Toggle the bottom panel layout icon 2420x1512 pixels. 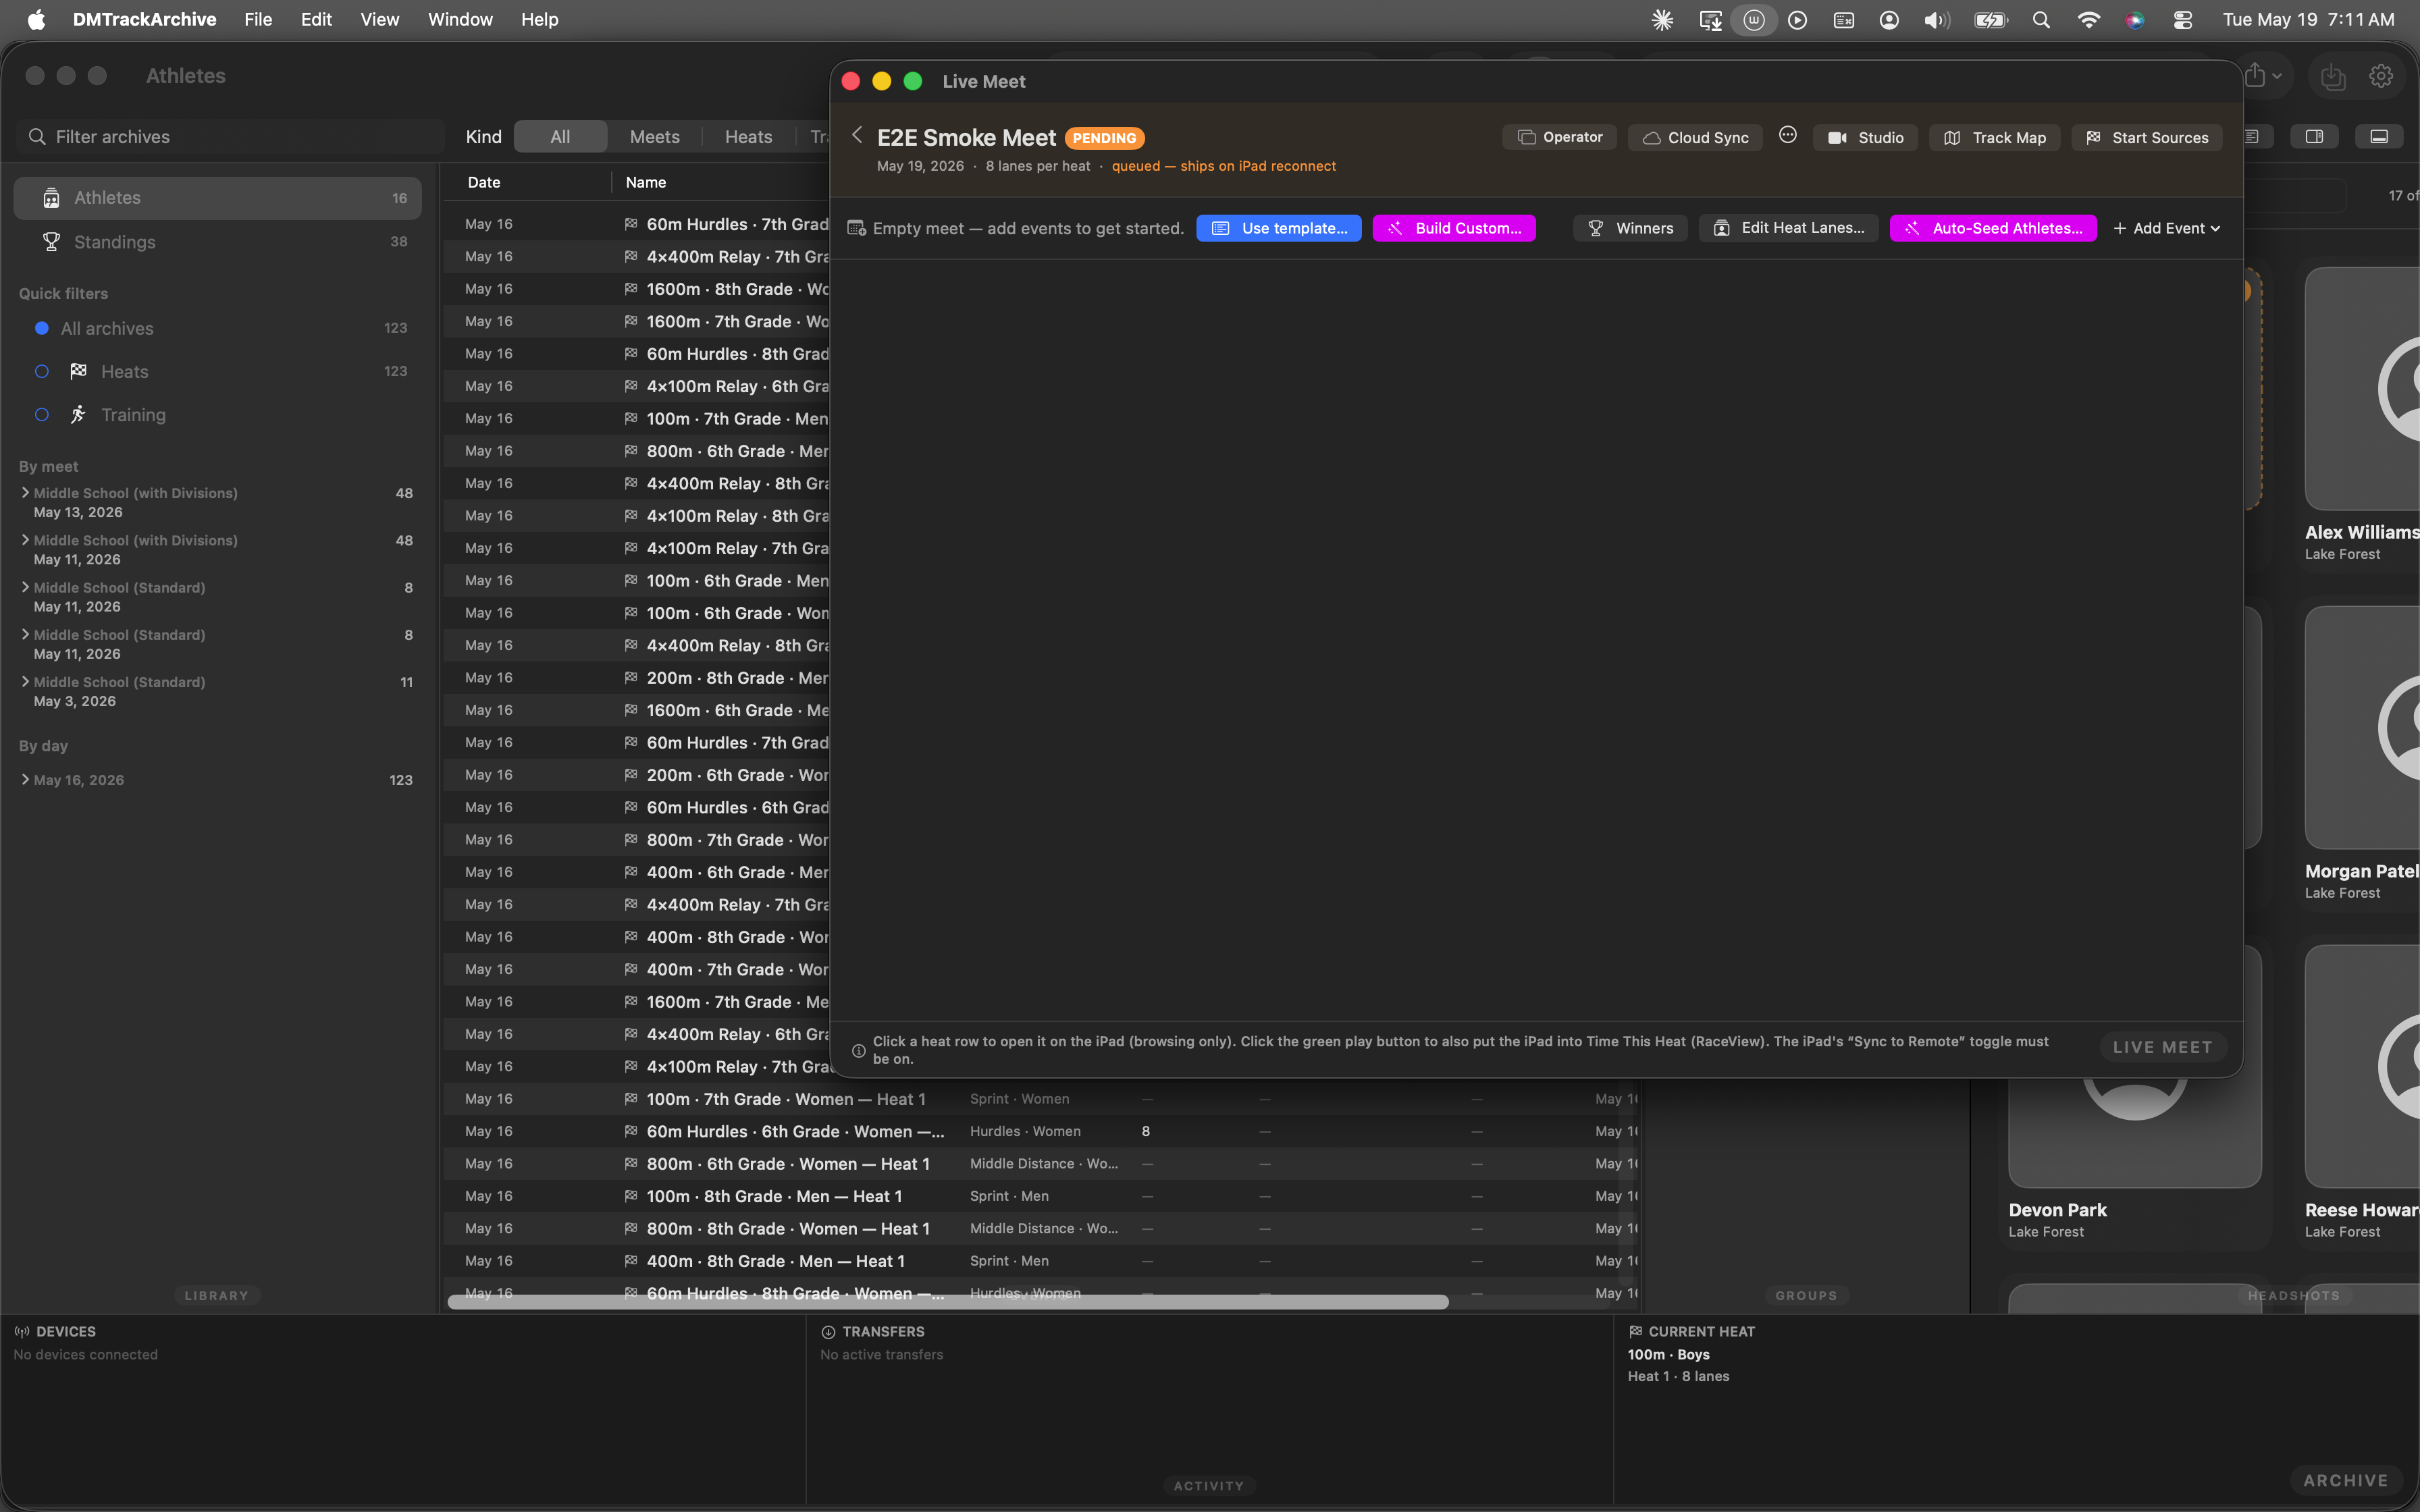point(2379,137)
